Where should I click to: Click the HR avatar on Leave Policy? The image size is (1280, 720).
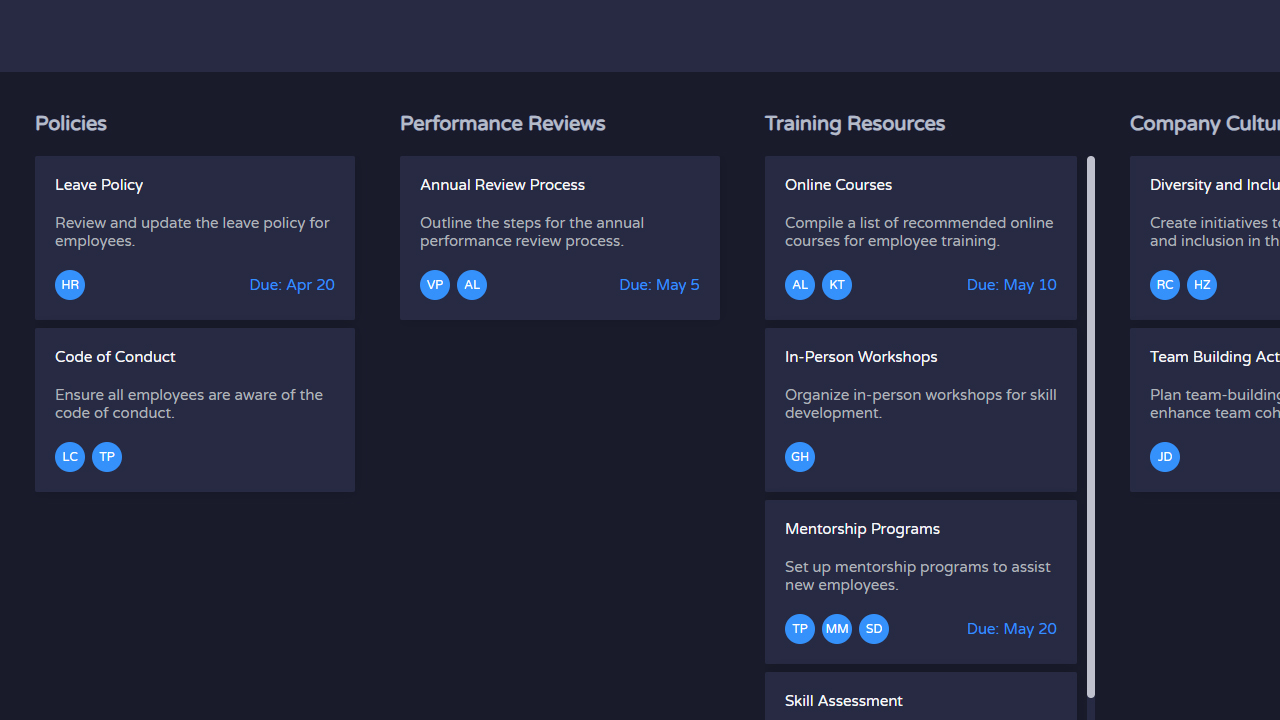70,285
